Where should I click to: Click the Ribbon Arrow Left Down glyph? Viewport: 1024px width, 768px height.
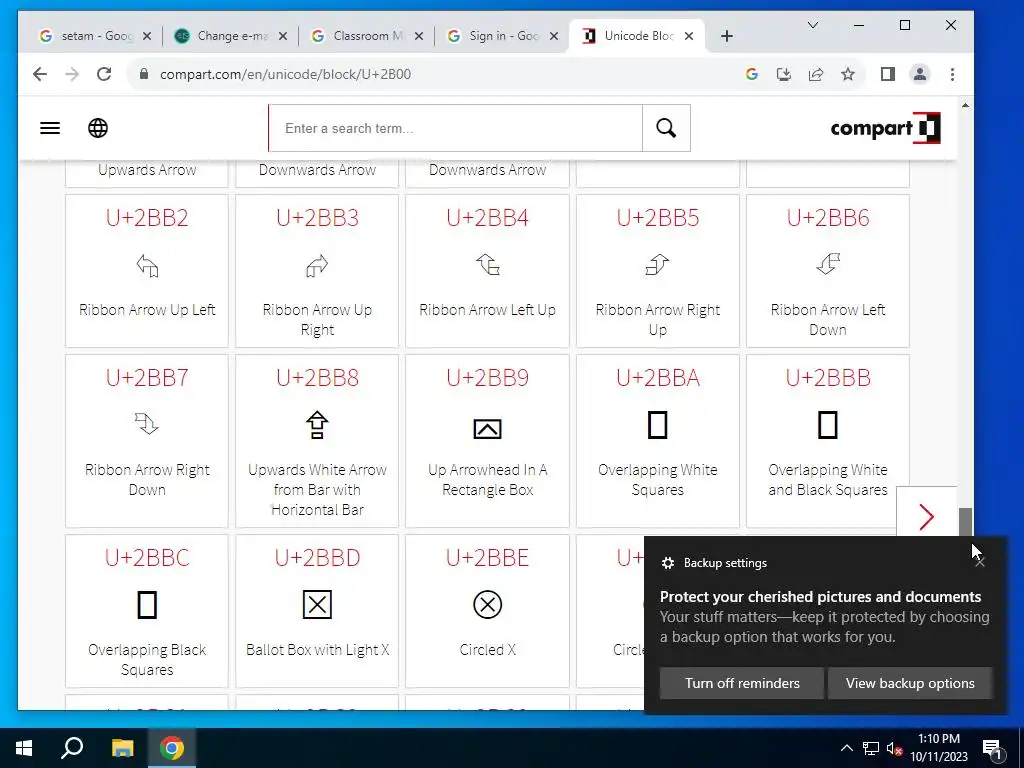click(x=828, y=264)
